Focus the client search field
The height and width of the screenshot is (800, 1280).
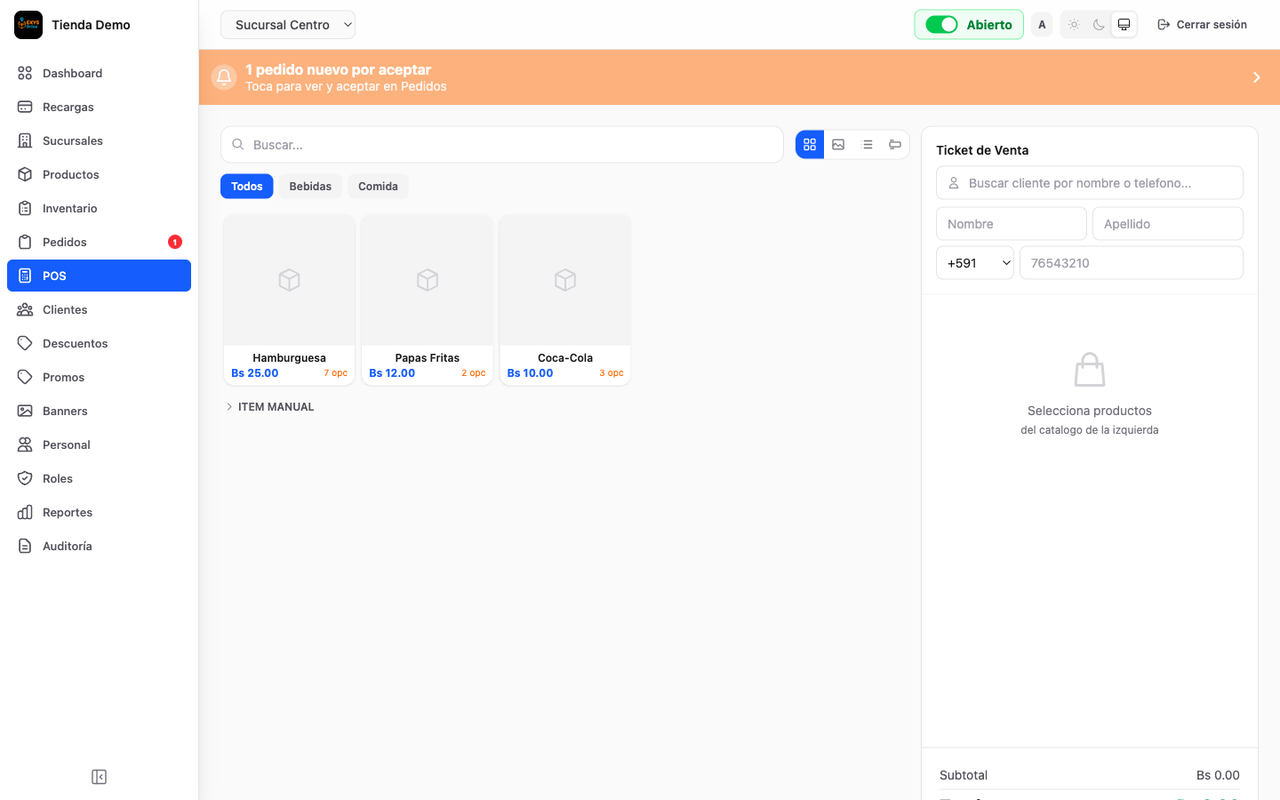[1090, 183]
